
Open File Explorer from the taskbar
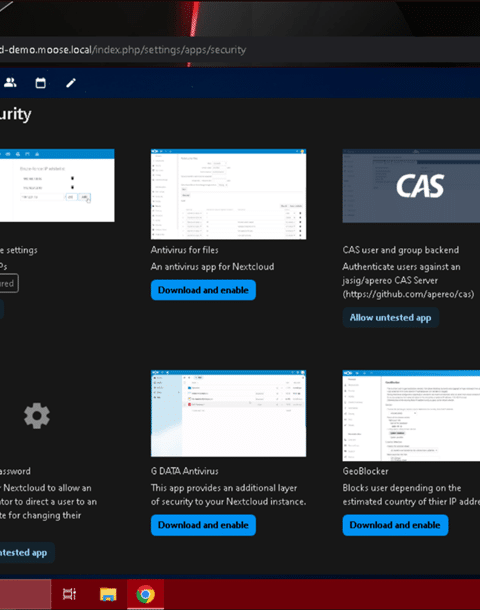(108, 594)
